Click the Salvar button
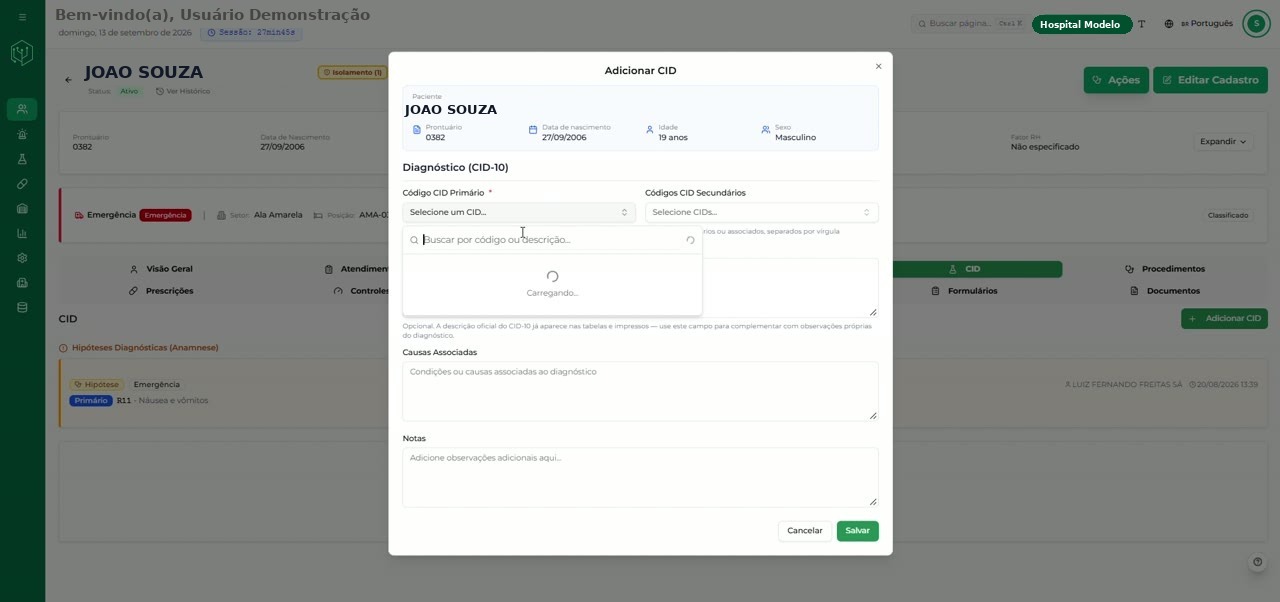The height and width of the screenshot is (602, 1280). [x=858, y=531]
